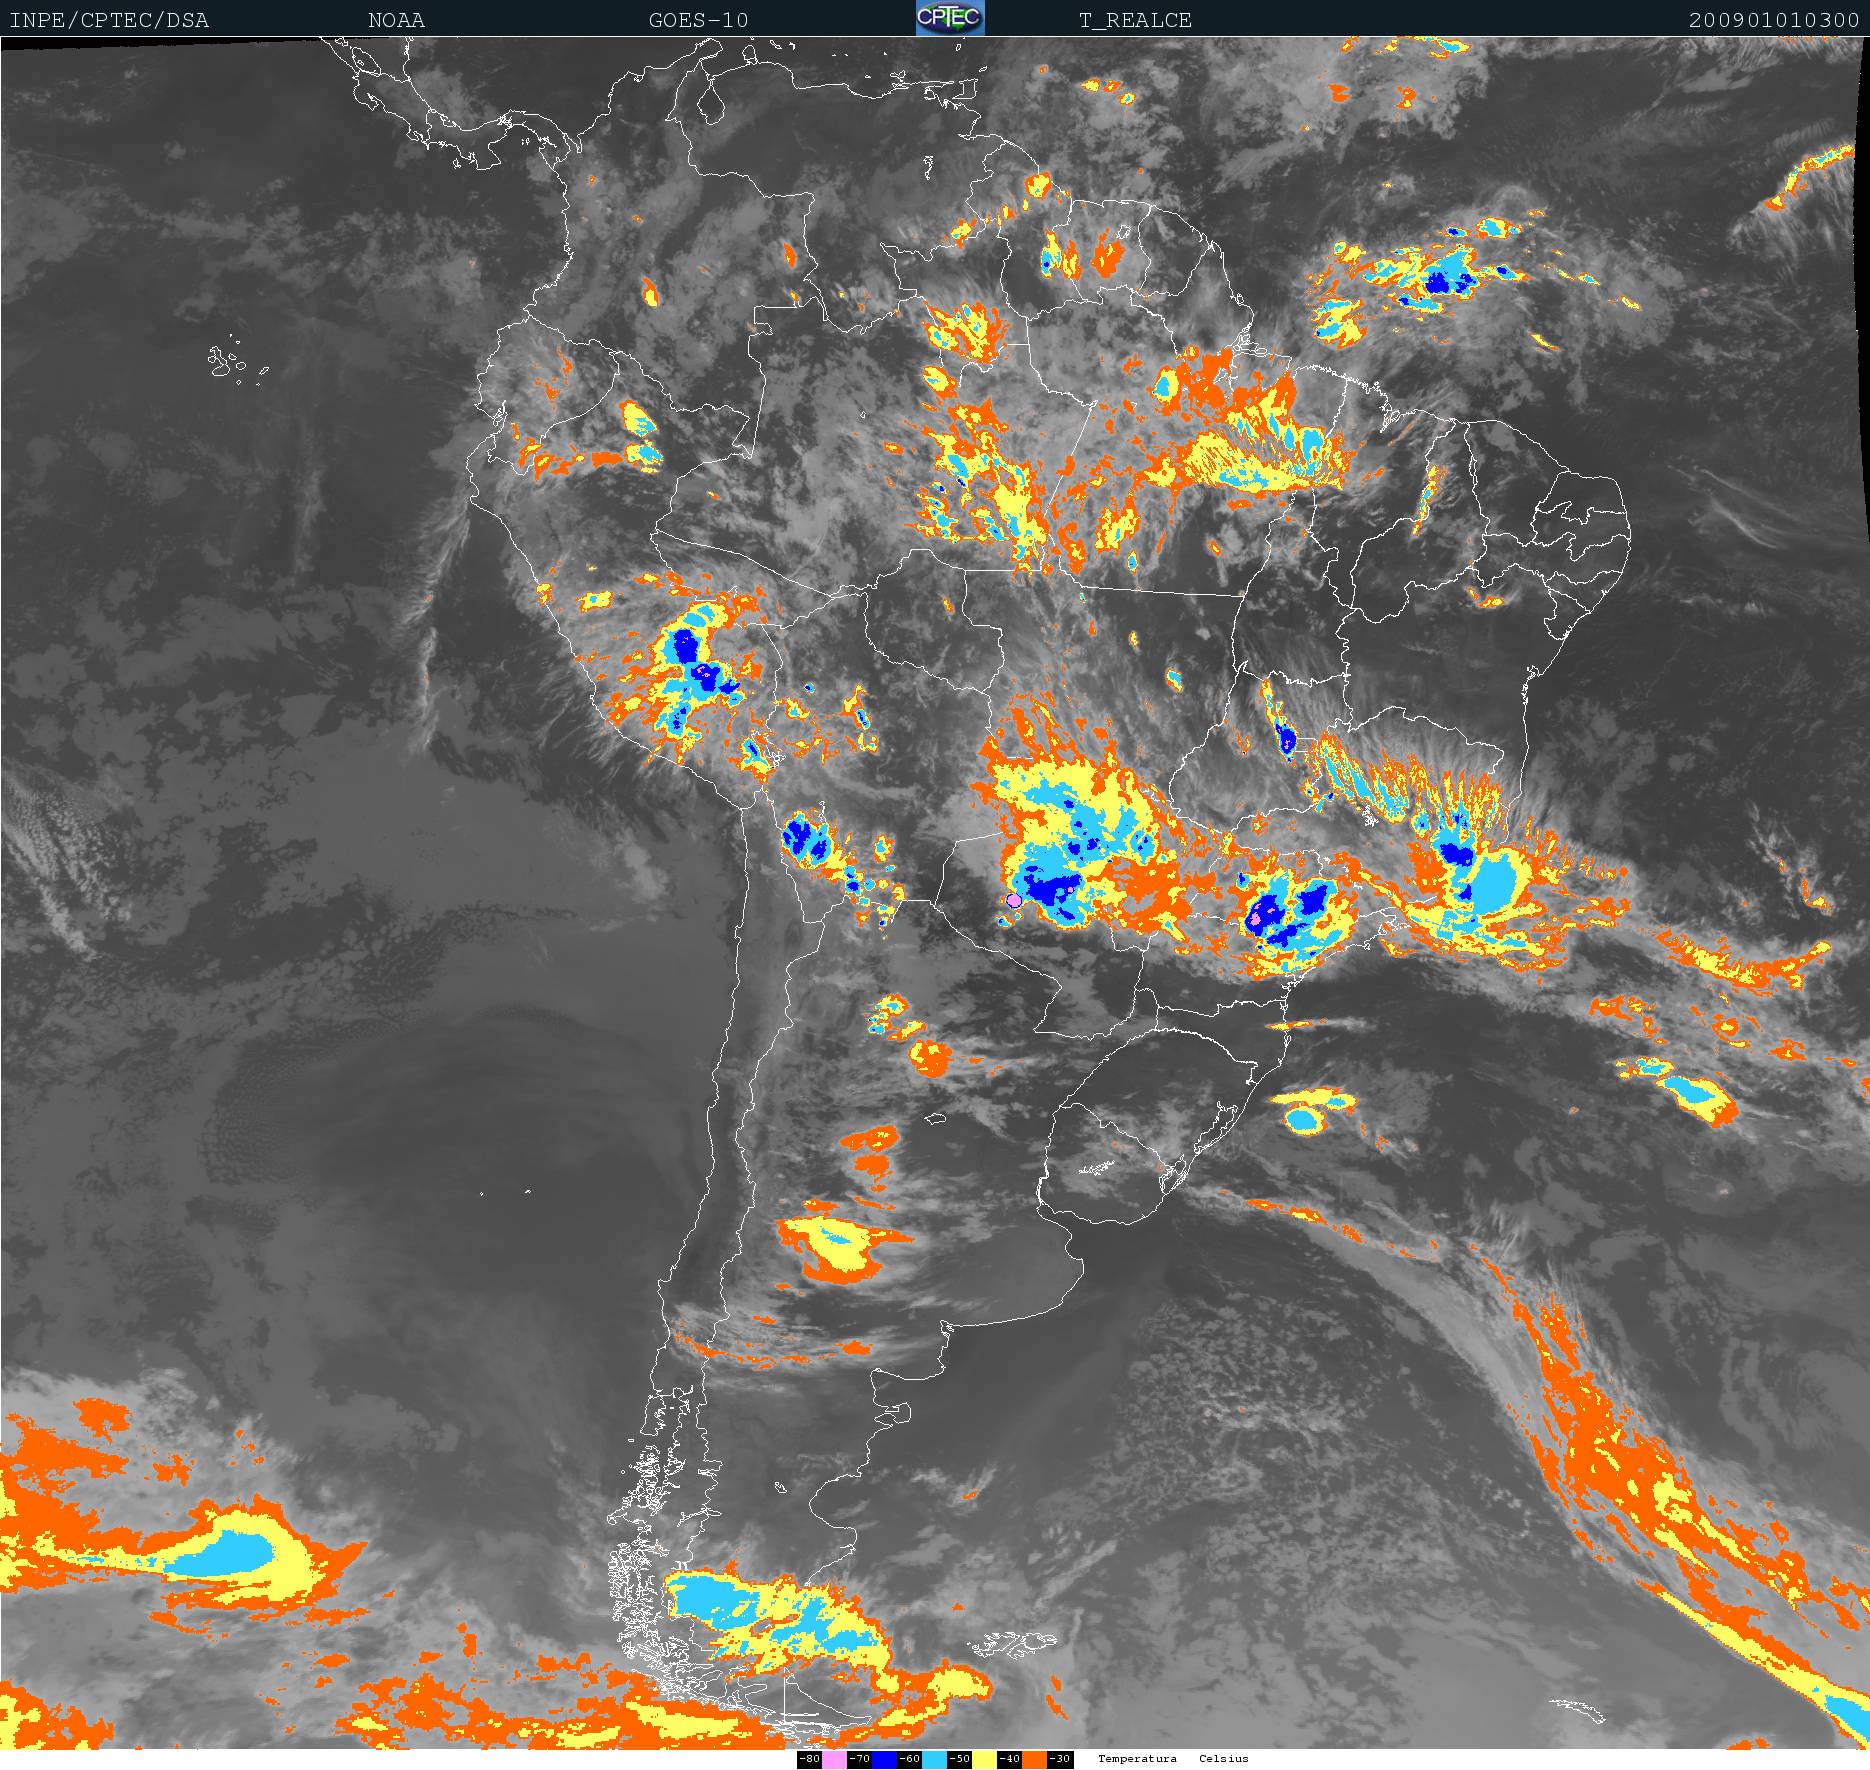Click the light blue legend swatch
1870x1770 pixels.
tap(934, 1759)
